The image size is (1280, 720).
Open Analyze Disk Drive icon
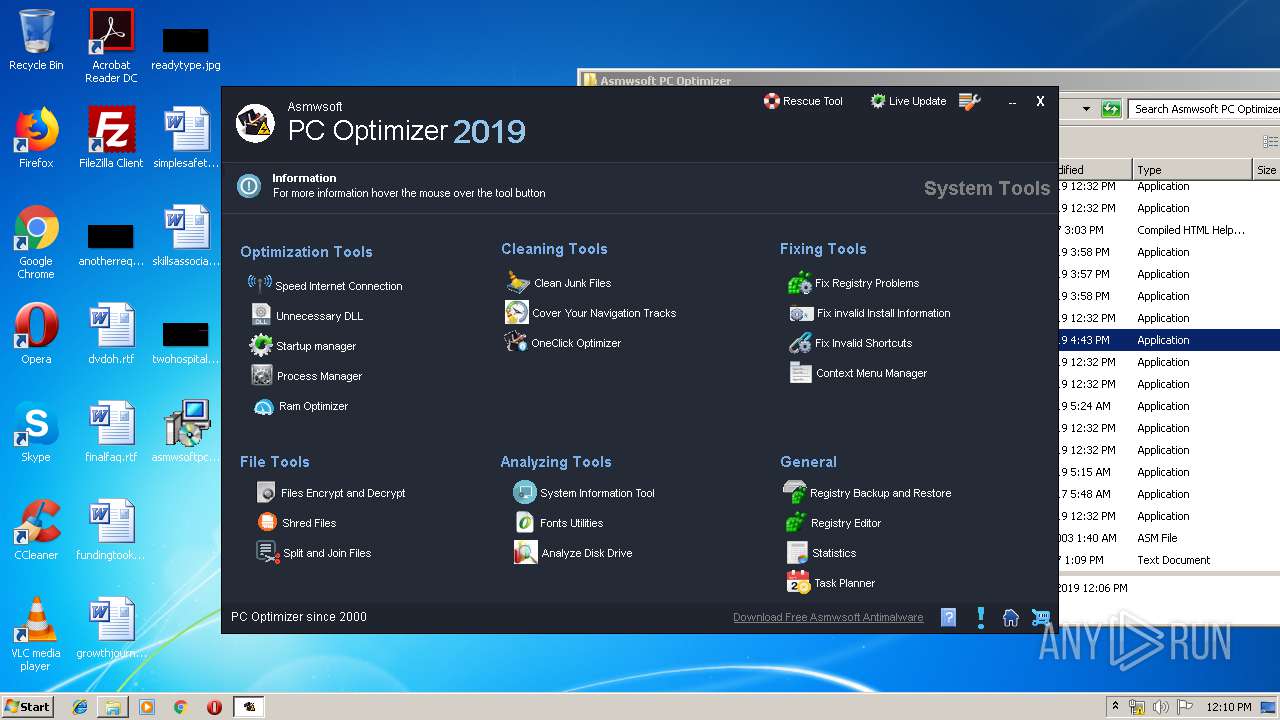pos(525,552)
